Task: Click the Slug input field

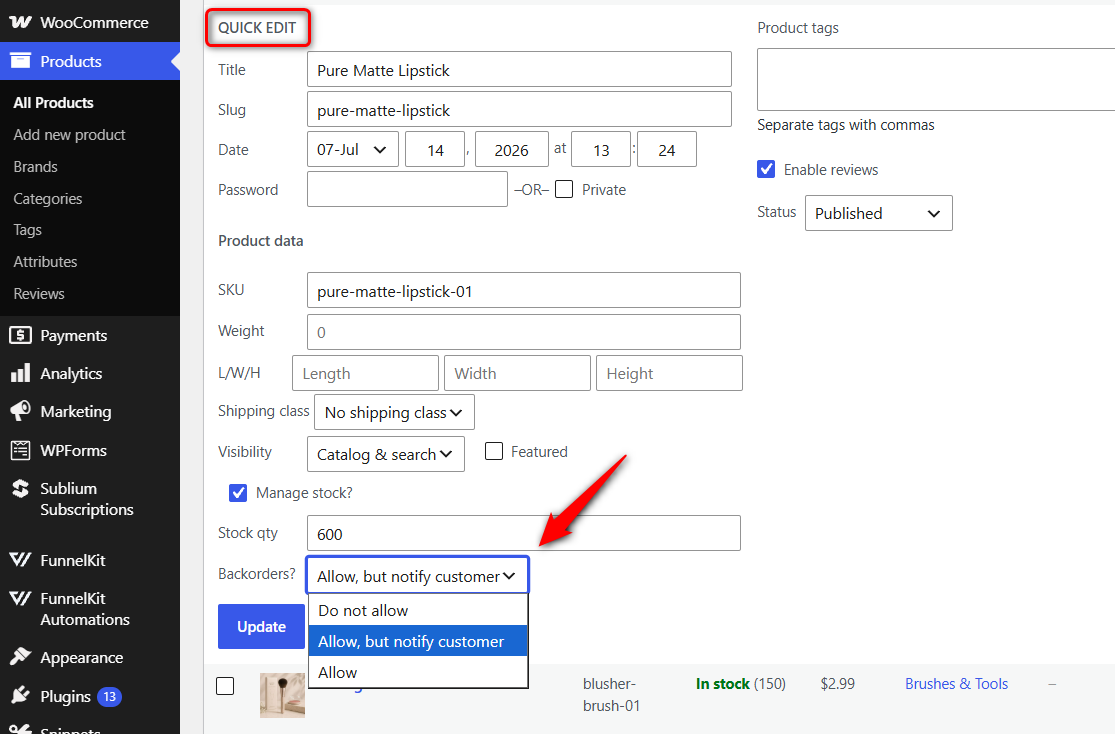Action: coord(519,110)
